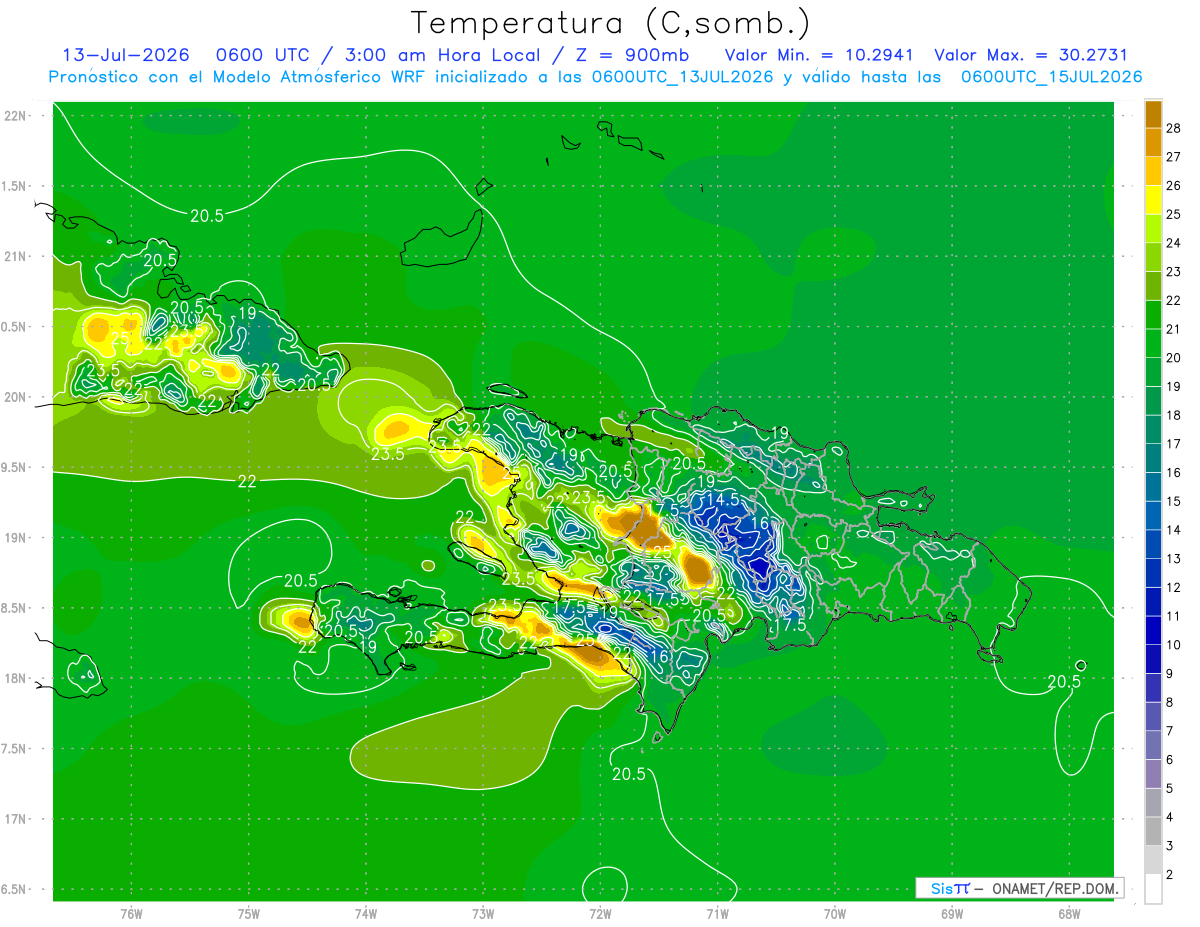This screenshot has height=927, width=1200.
Task: Click the '69W' longitude axis label
Action: pyautogui.click(x=952, y=914)
